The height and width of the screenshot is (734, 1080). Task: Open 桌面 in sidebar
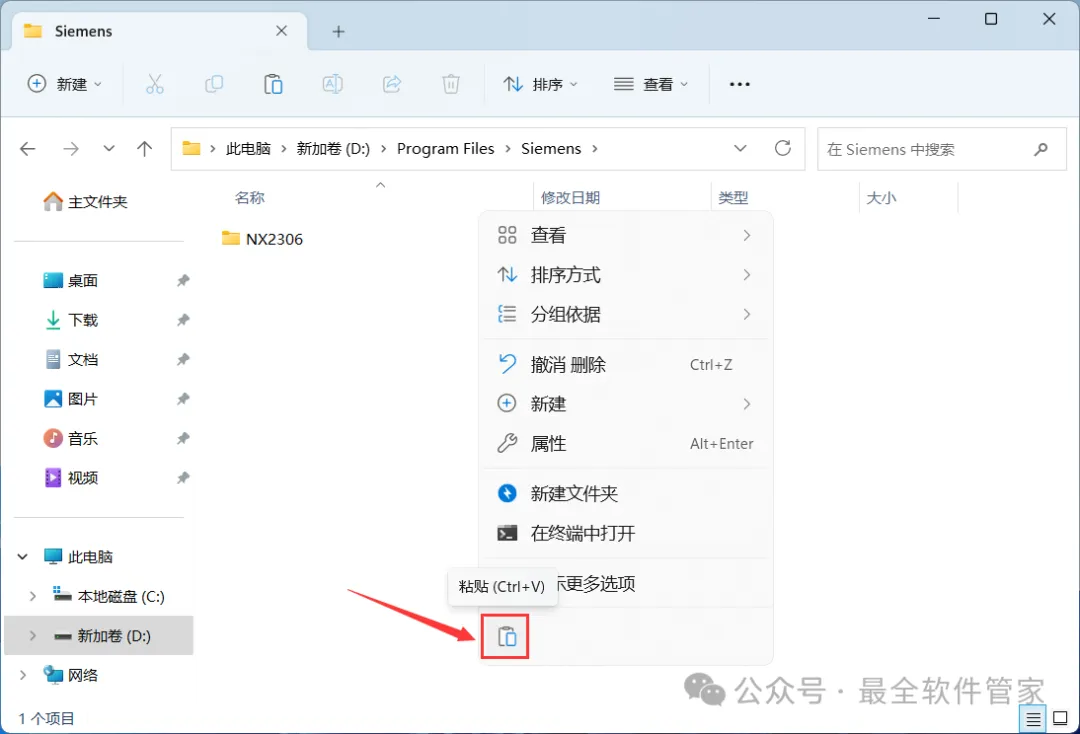(x=71, y=281)
